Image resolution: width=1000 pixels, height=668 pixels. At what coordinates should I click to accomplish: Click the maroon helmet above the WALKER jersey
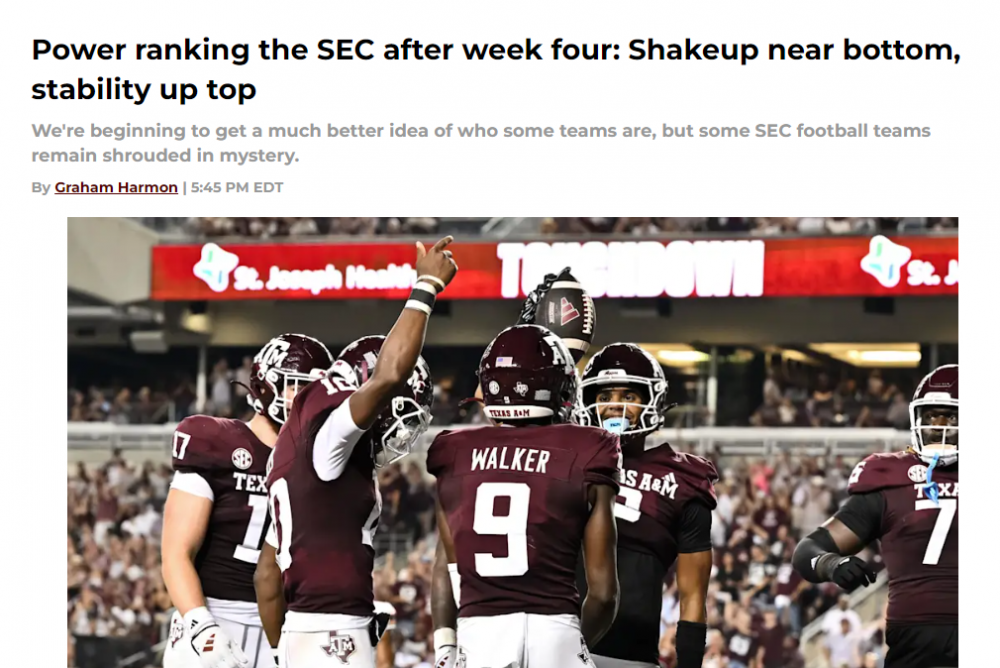526,371
